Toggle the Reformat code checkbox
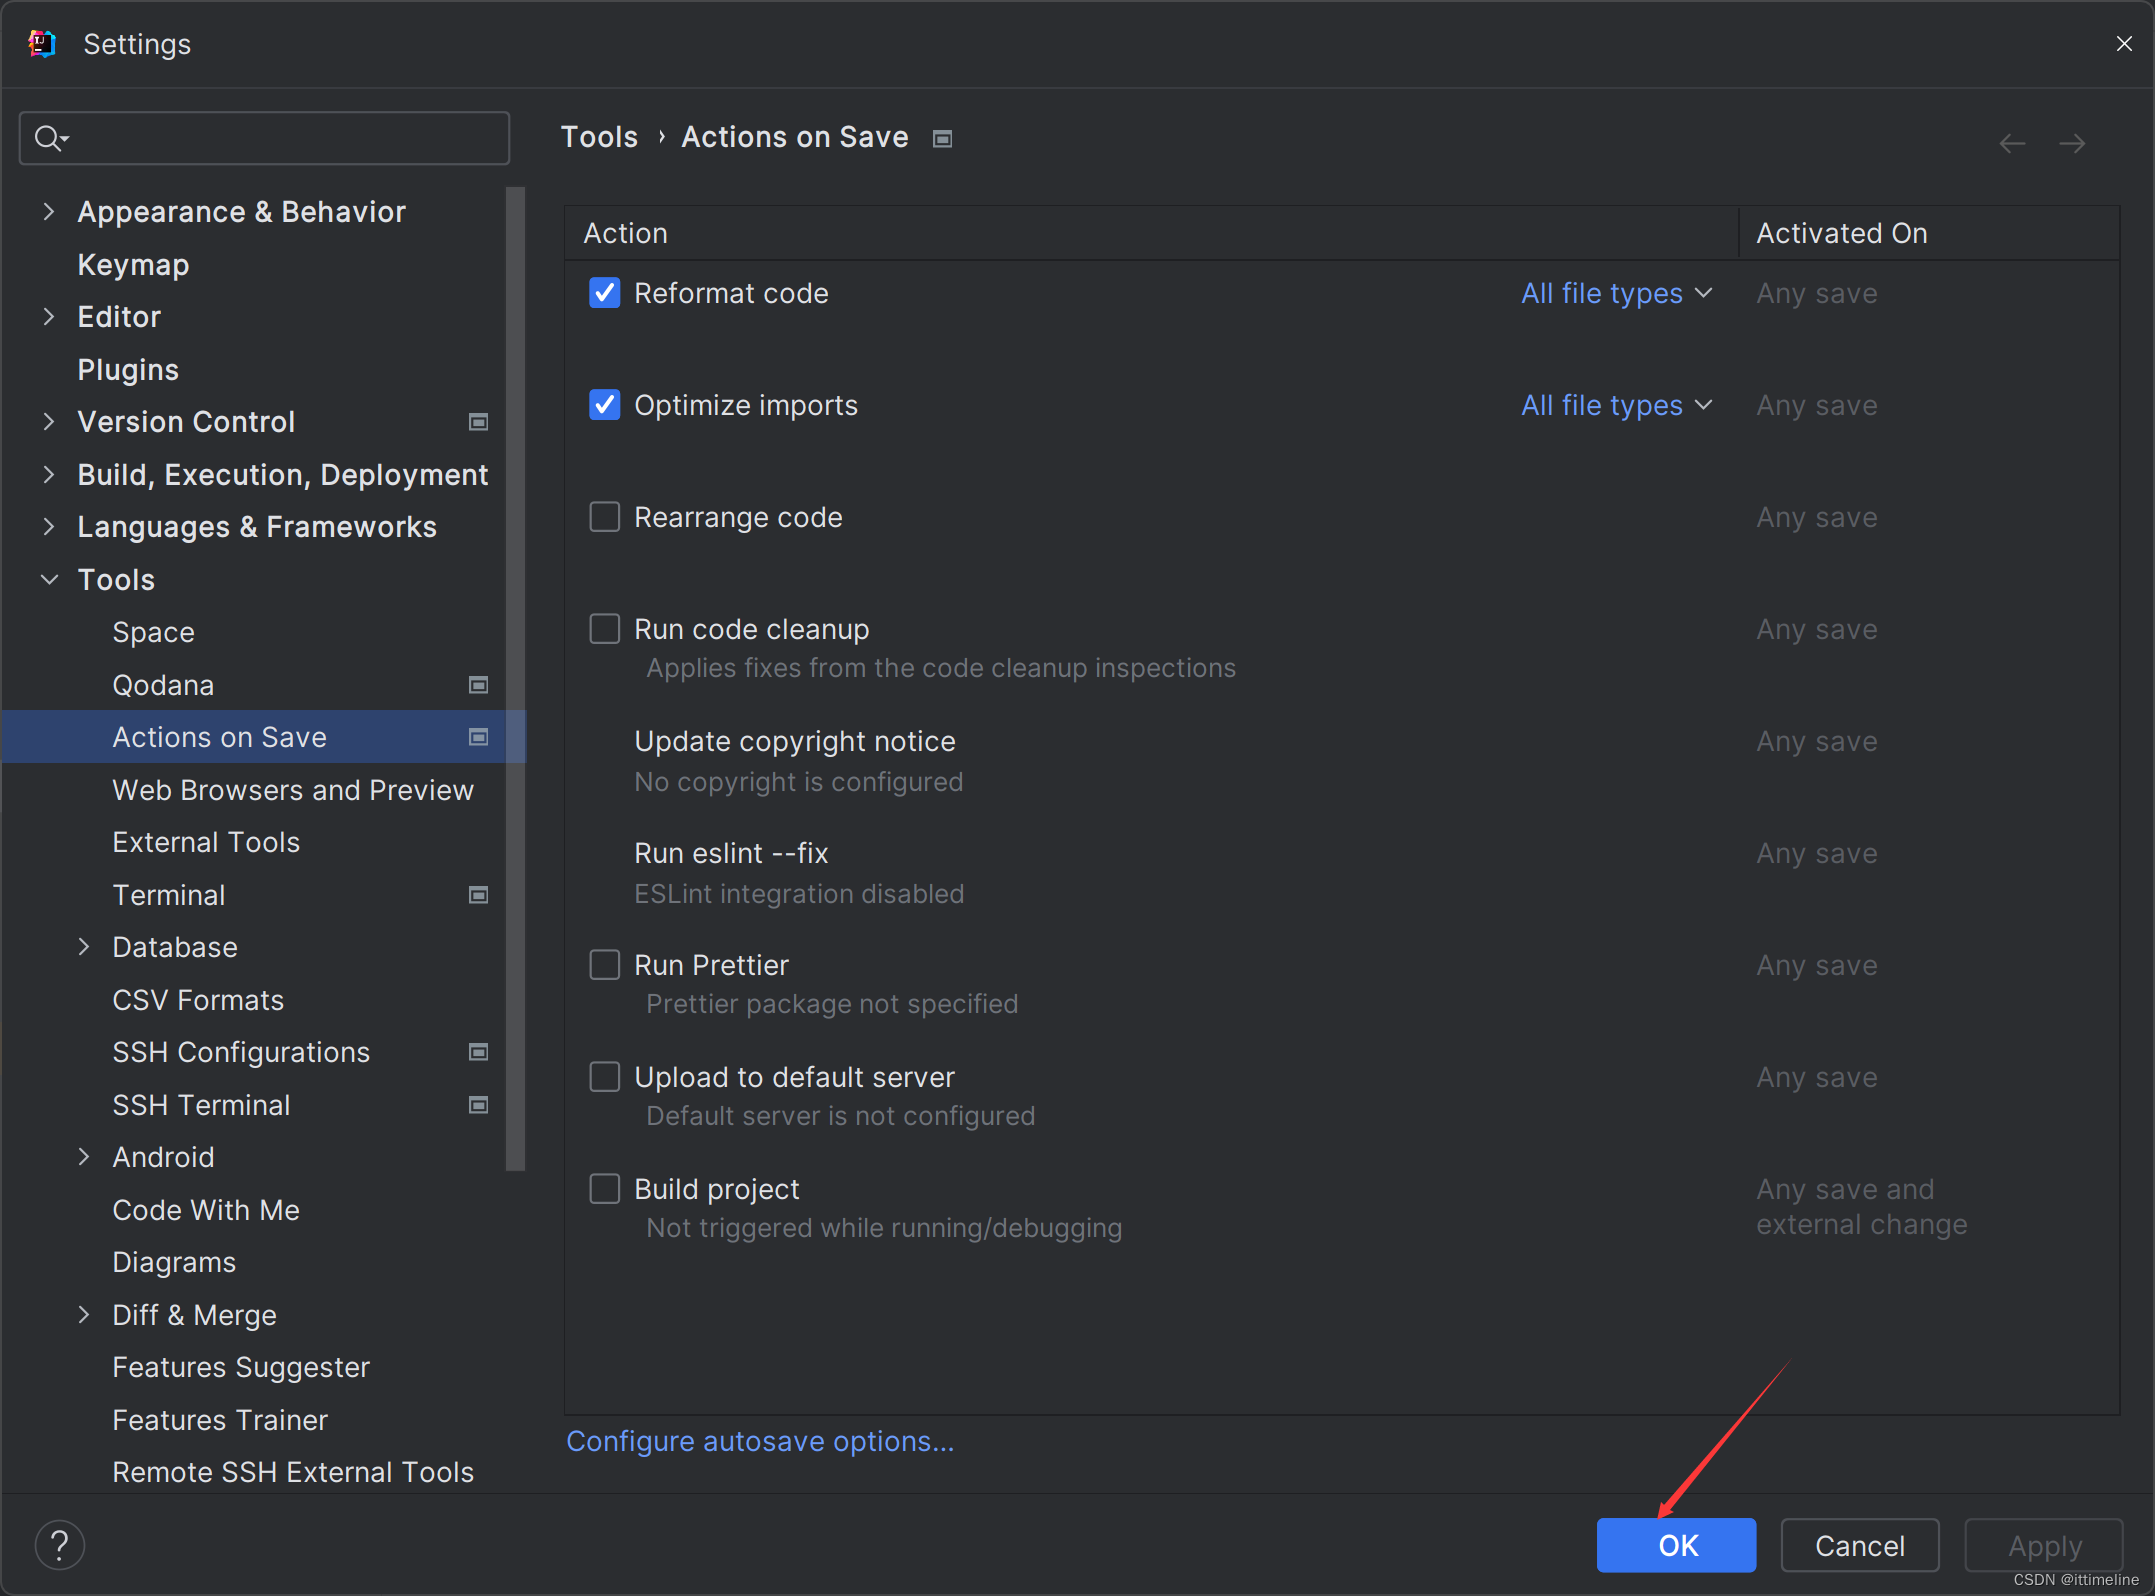 (607, 293)
